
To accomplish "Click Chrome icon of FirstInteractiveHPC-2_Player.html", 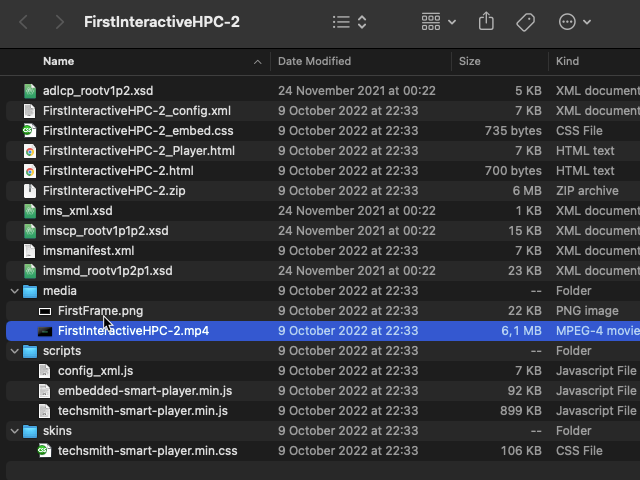I will [x=30, y=151].
